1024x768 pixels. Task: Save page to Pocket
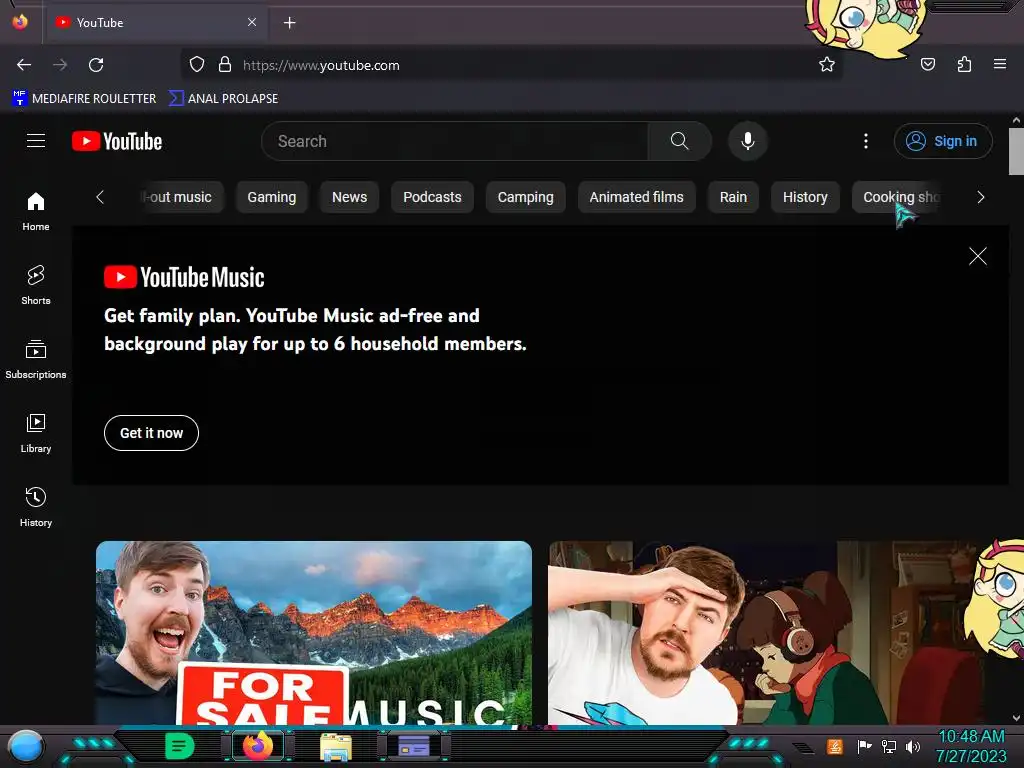pos(928,64)
